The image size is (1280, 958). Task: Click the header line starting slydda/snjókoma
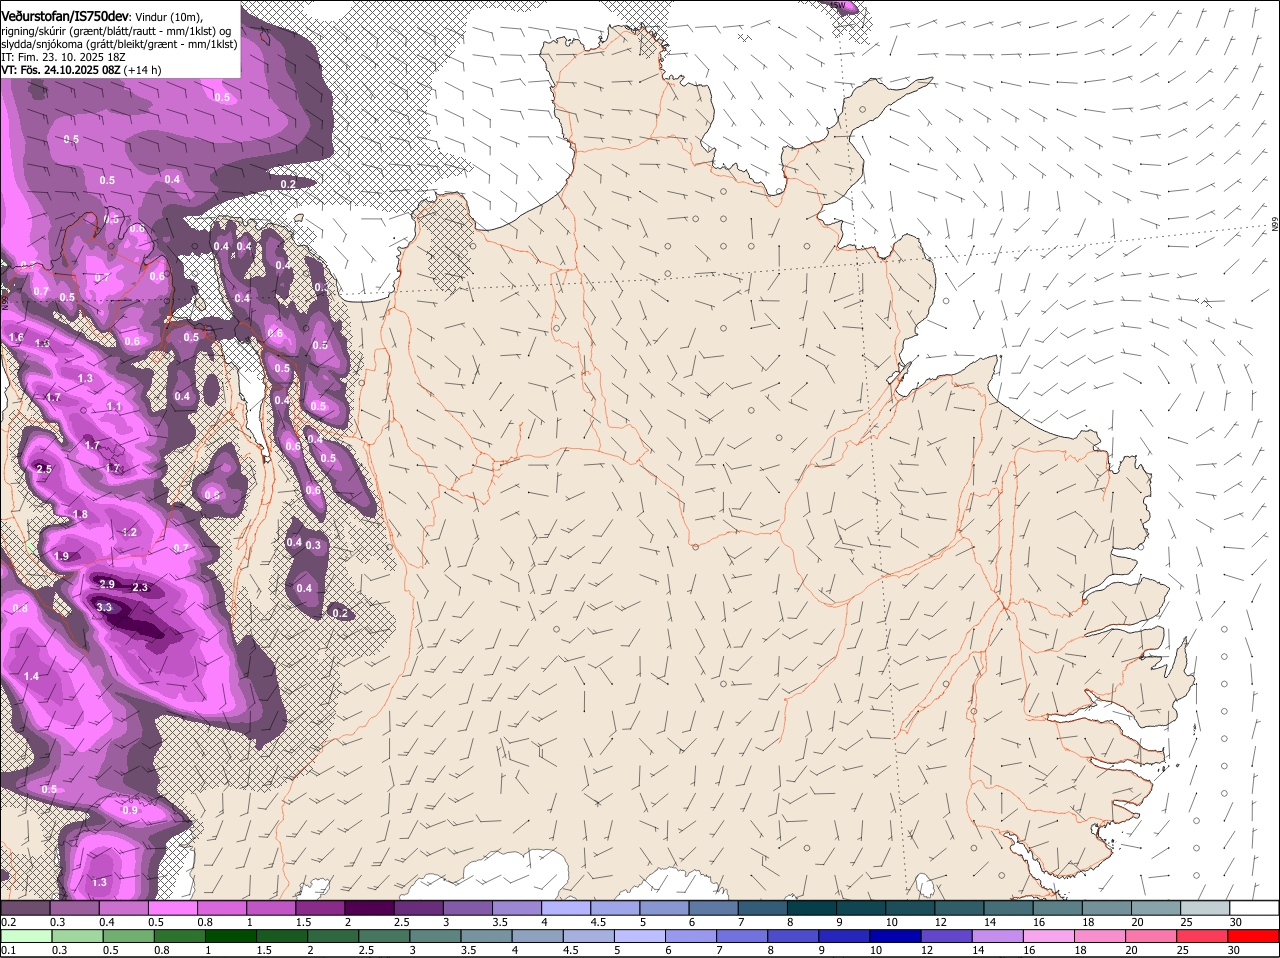pos(119,44)
